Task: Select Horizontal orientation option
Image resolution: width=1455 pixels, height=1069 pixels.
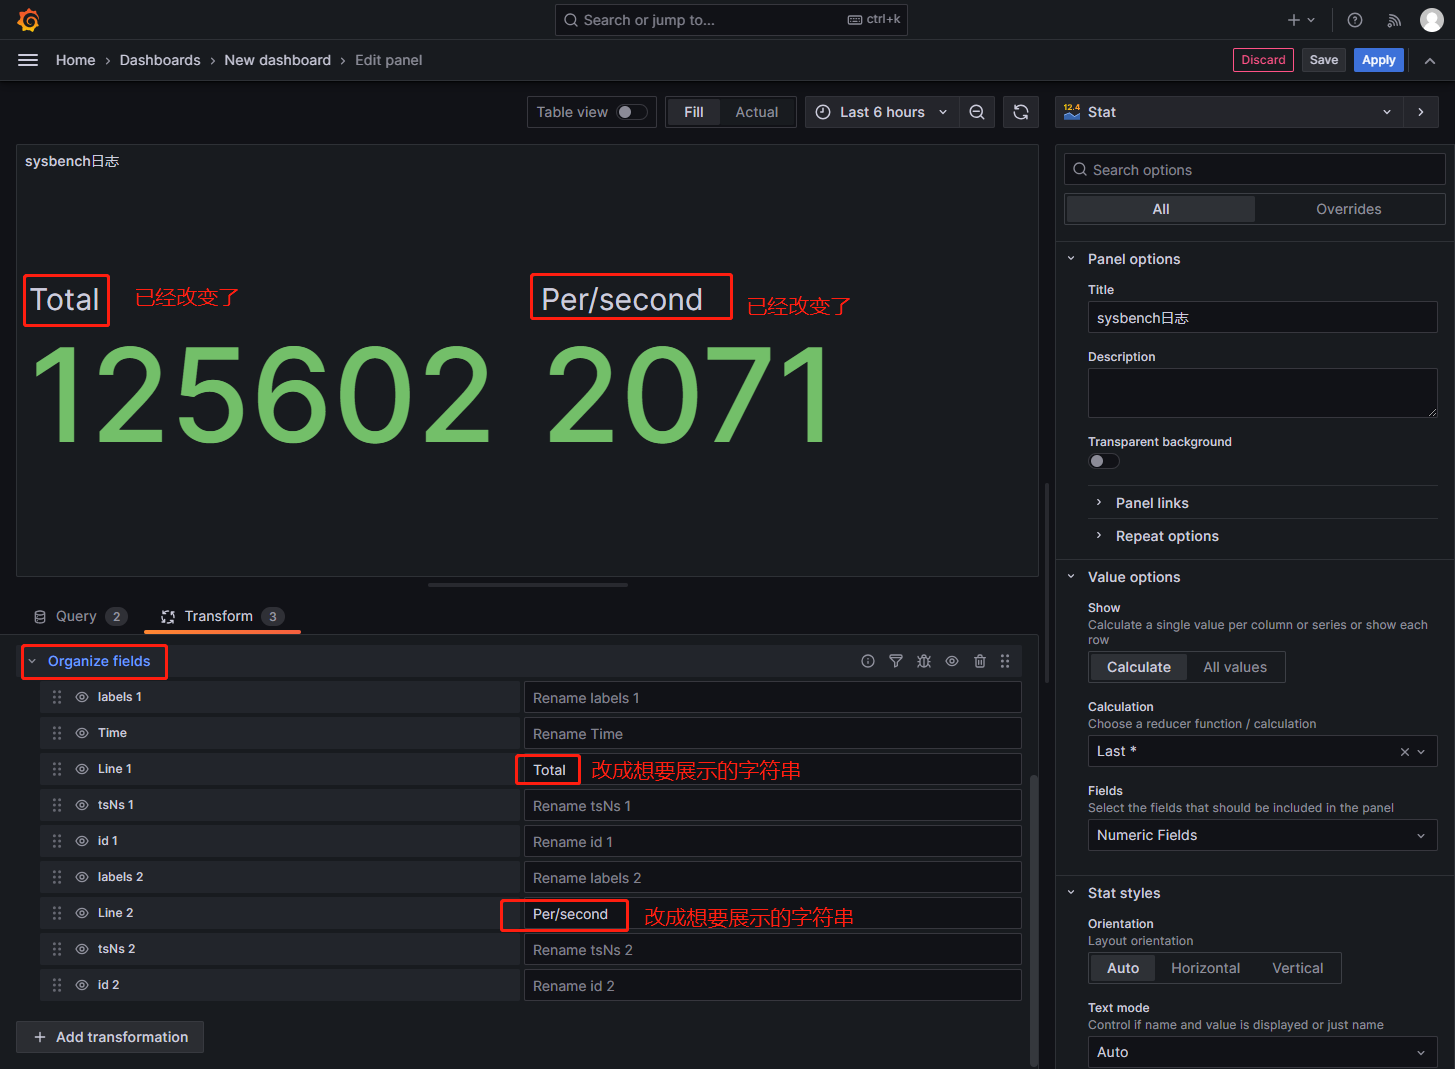Action: (1205, 968)
